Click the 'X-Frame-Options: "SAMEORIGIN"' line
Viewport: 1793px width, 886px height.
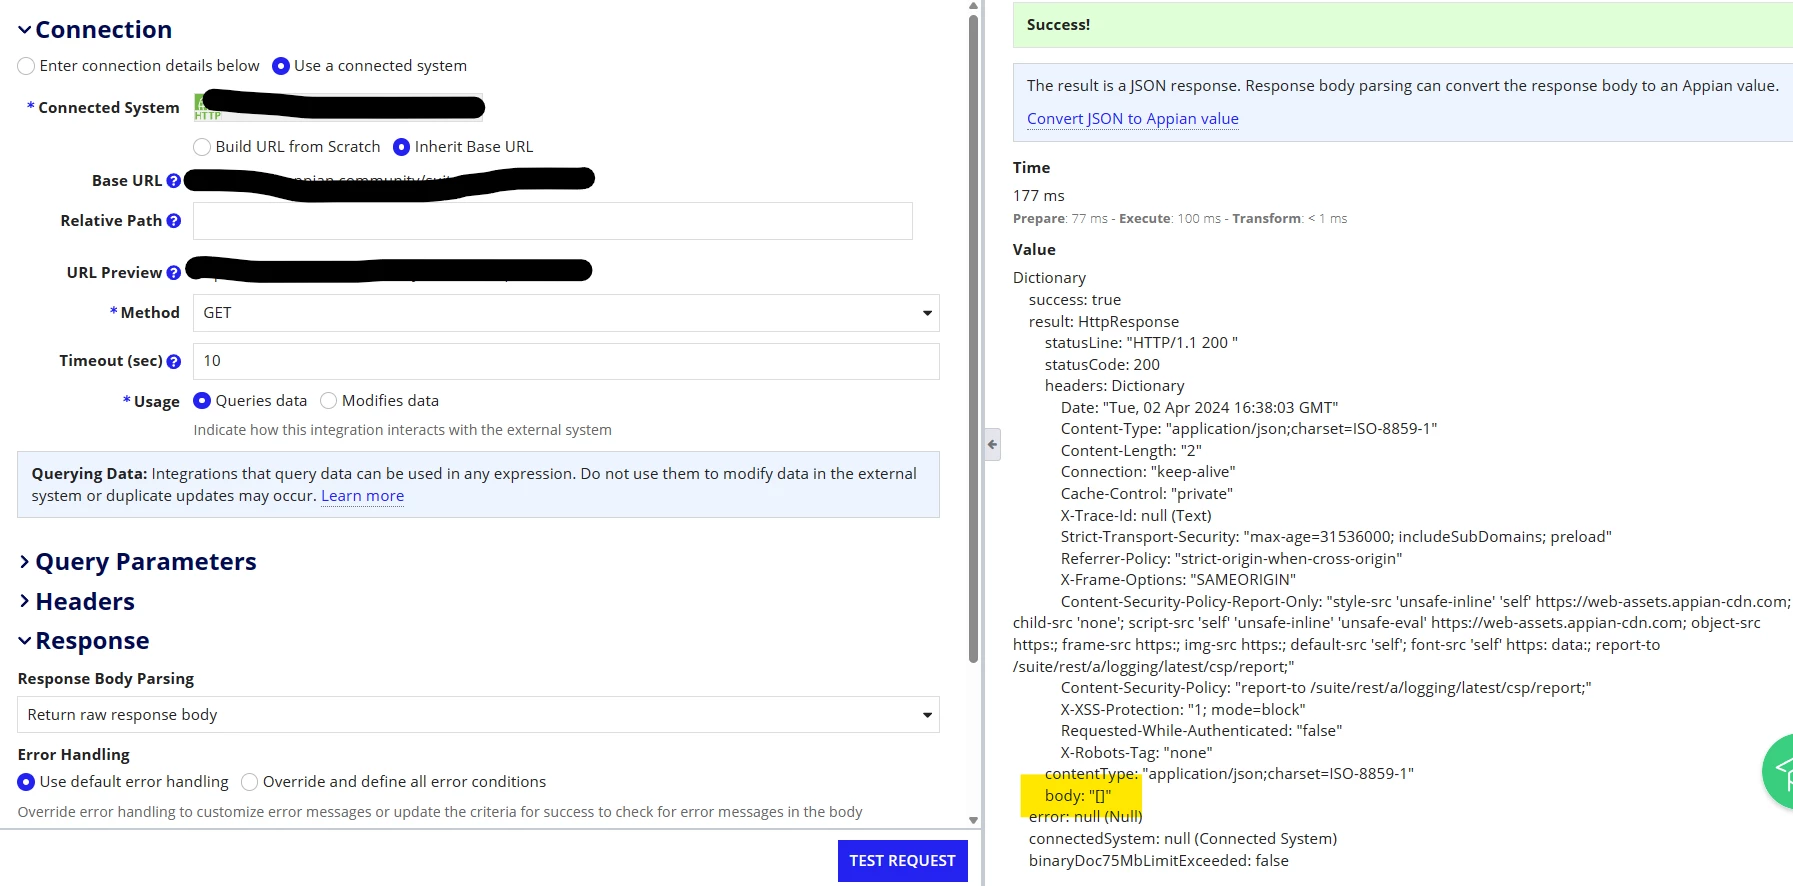1178,580
